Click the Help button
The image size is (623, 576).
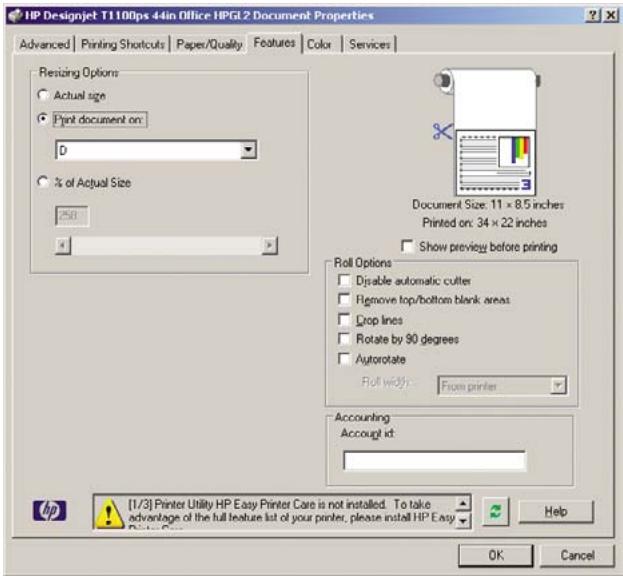click(555, 511)
